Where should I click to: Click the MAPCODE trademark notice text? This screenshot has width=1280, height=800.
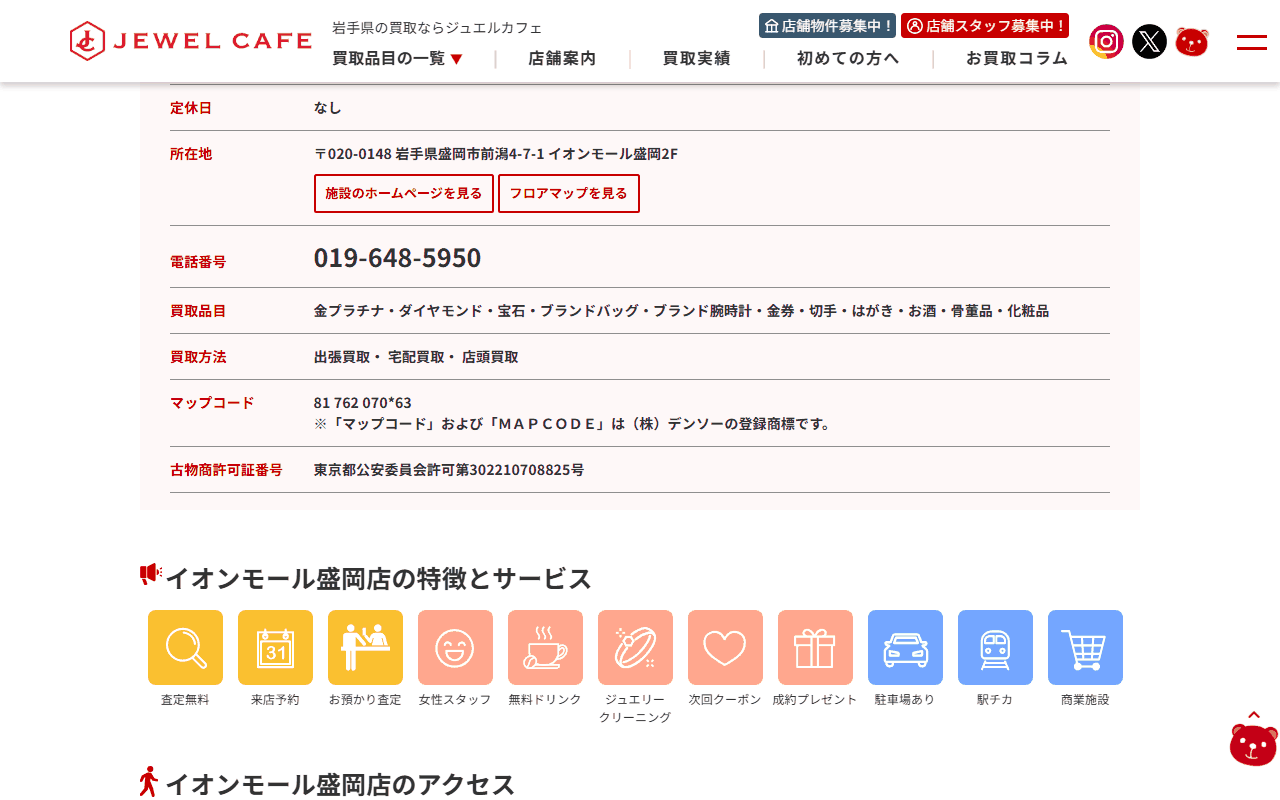[x=572, y=424]
